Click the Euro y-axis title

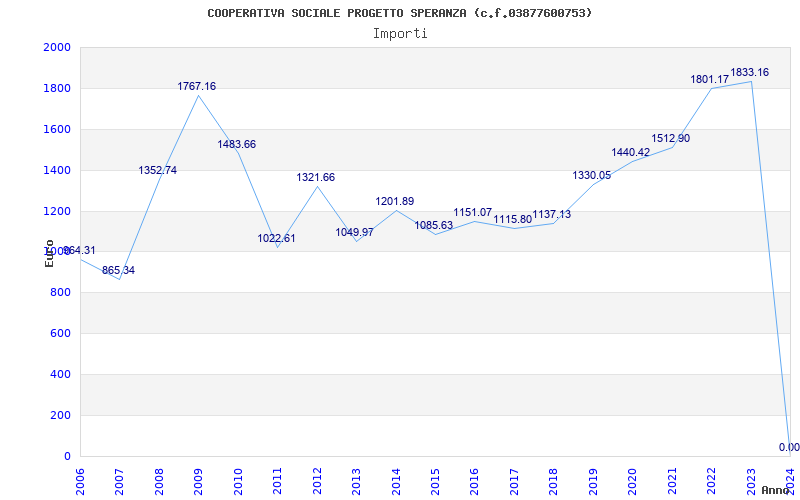pos(49,253)
